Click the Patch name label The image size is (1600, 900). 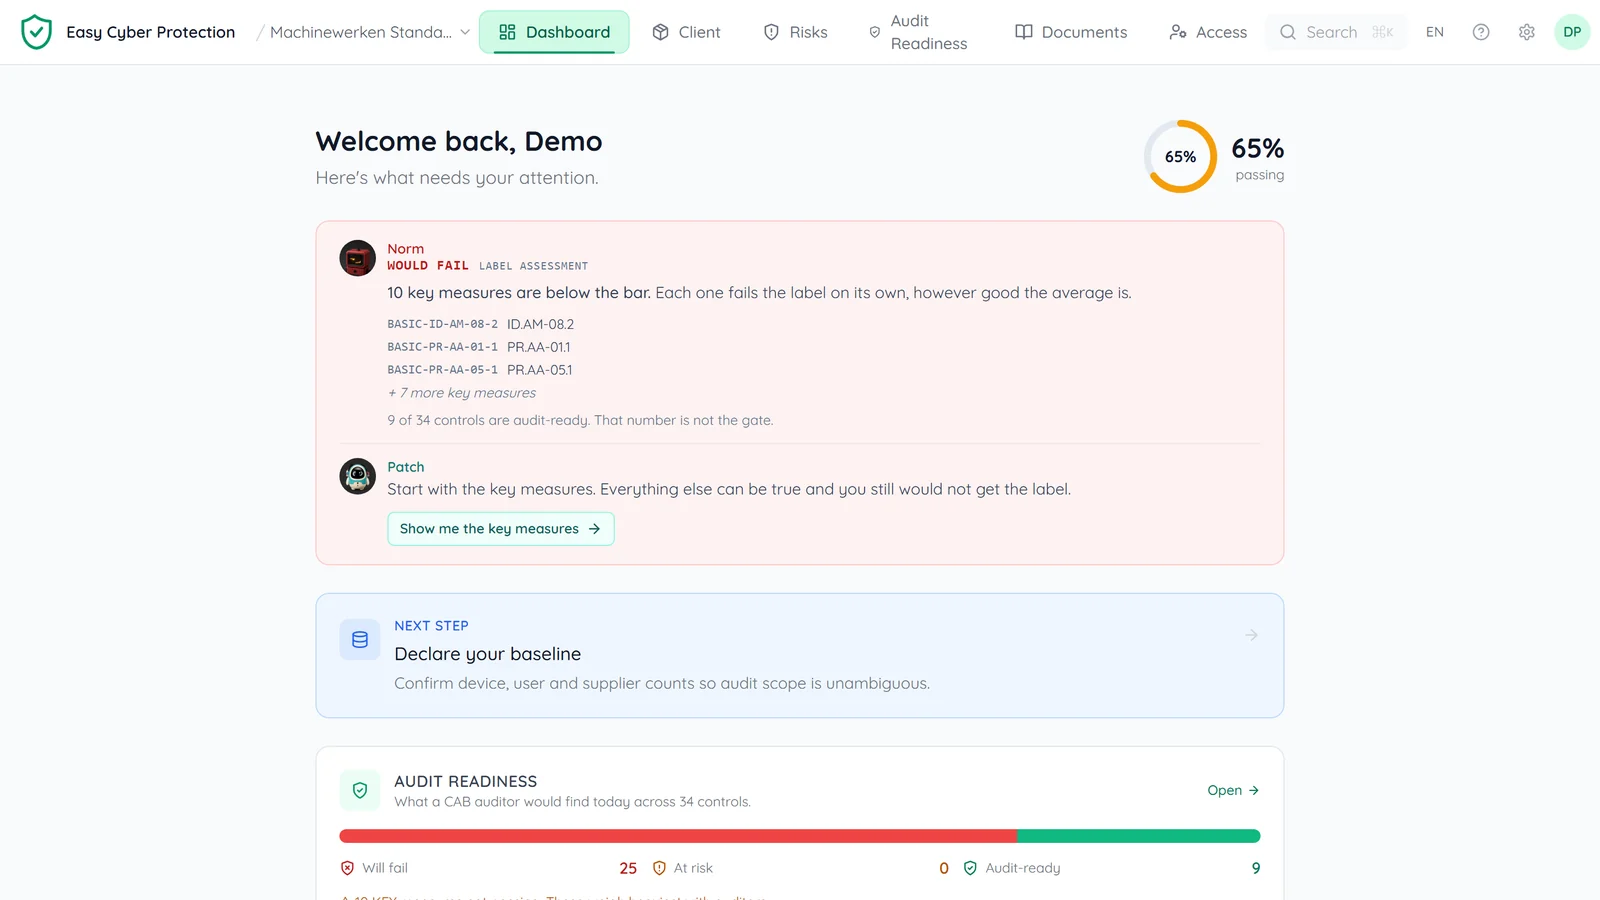(x=406, y=467)
